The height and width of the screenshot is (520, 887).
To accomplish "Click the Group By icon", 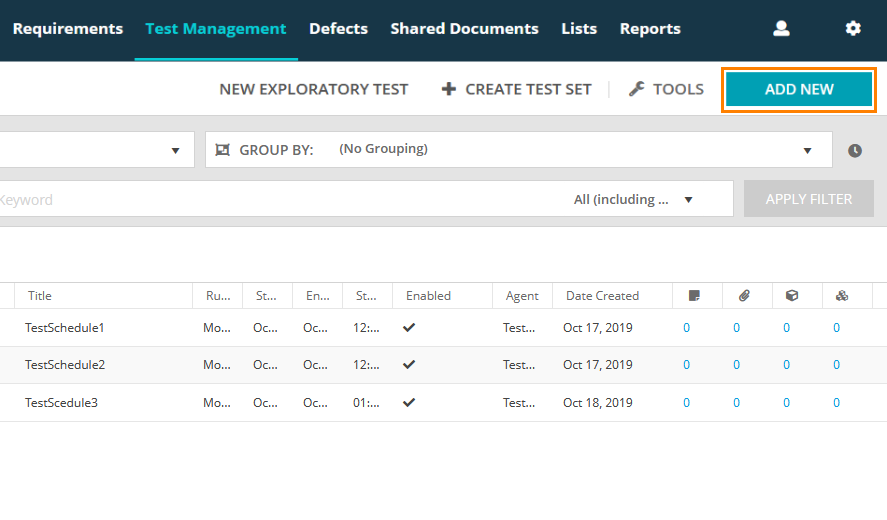I will point(222,150).
